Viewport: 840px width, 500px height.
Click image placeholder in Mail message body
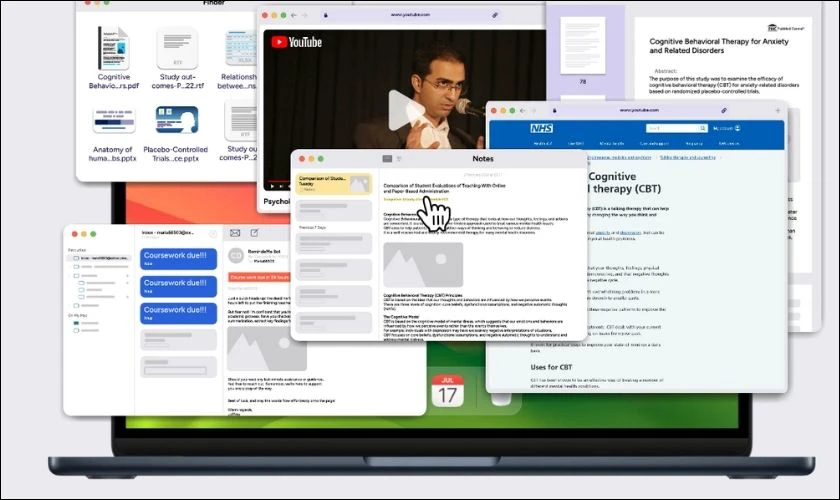coord(267,348)
